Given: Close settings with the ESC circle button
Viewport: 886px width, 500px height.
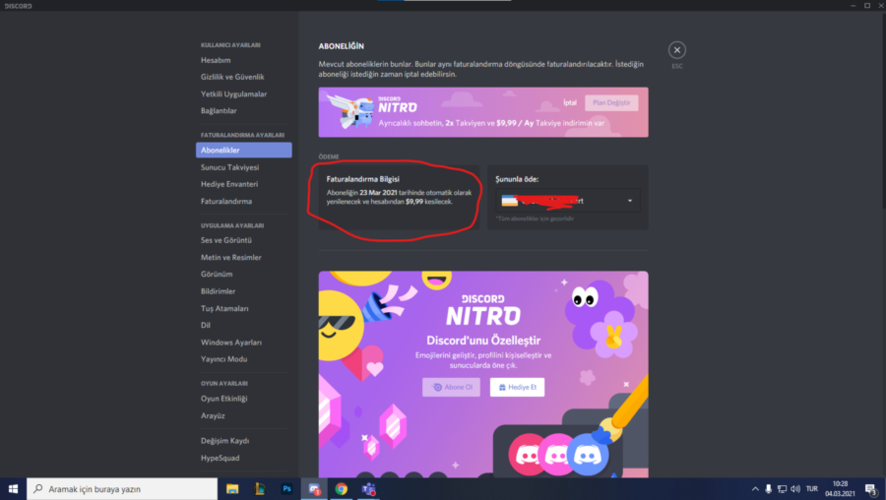Looking at the screenshot, I should 676,50.
